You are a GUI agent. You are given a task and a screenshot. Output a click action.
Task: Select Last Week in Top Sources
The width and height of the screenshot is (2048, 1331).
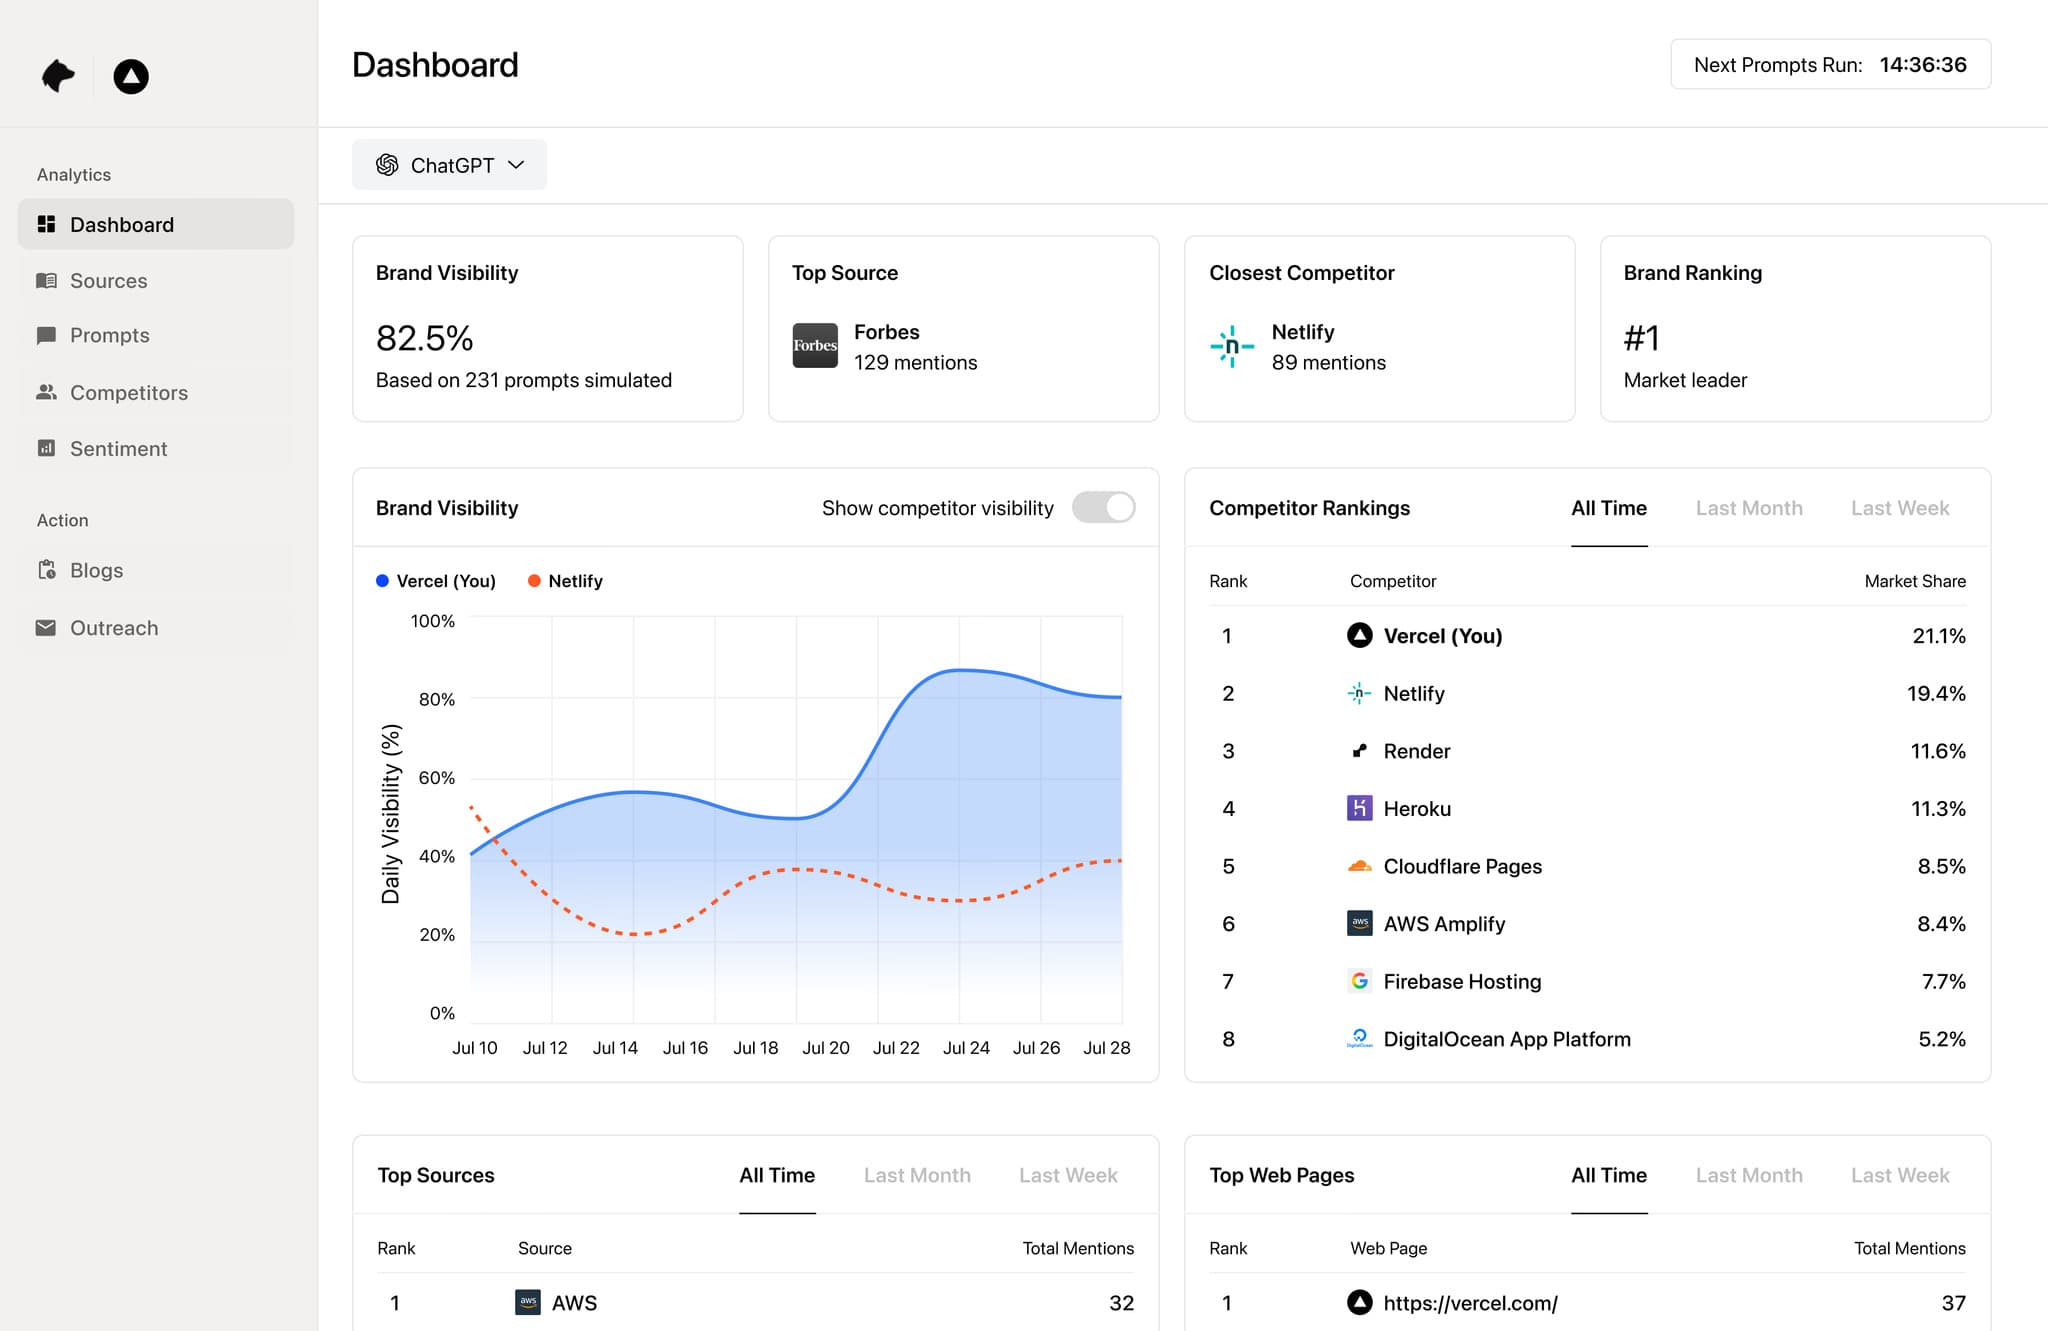click(x=1068, y=1175)
